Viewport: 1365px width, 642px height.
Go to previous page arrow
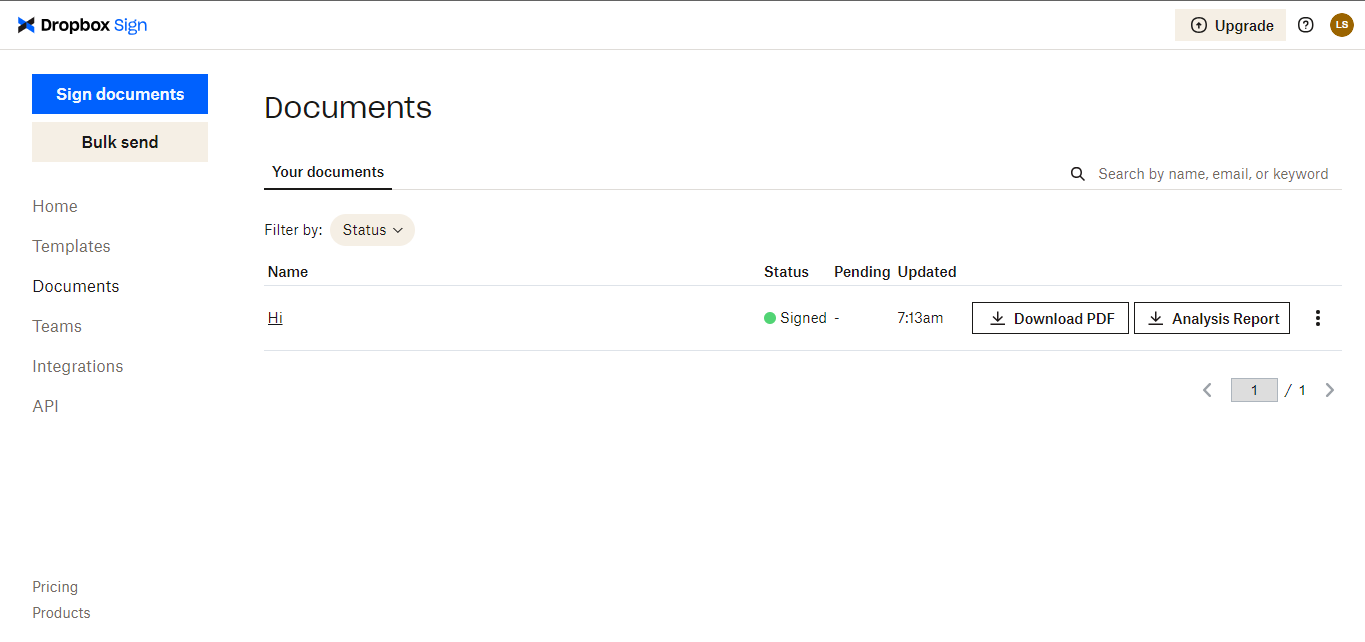[1208, 390]
